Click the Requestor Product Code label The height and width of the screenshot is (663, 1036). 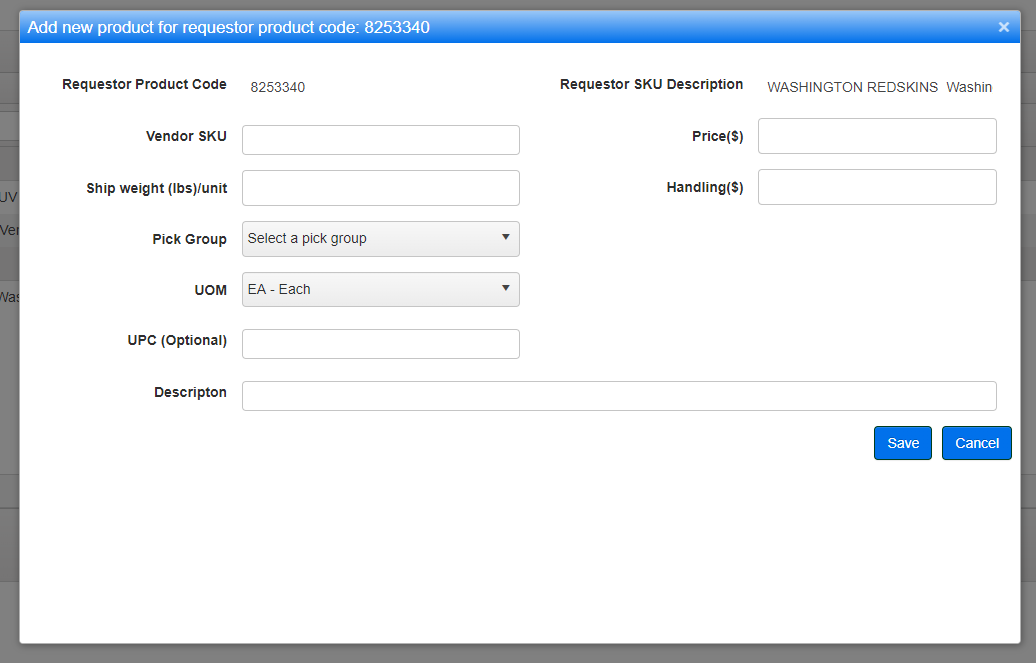point(144,85)
